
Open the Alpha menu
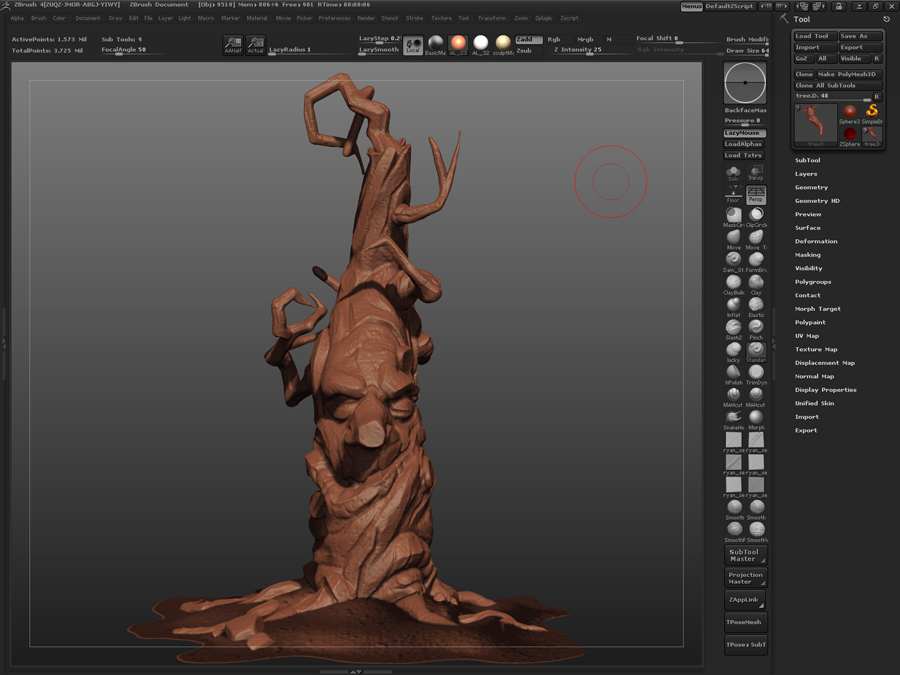pyautogui.click(x=17, y=18)
